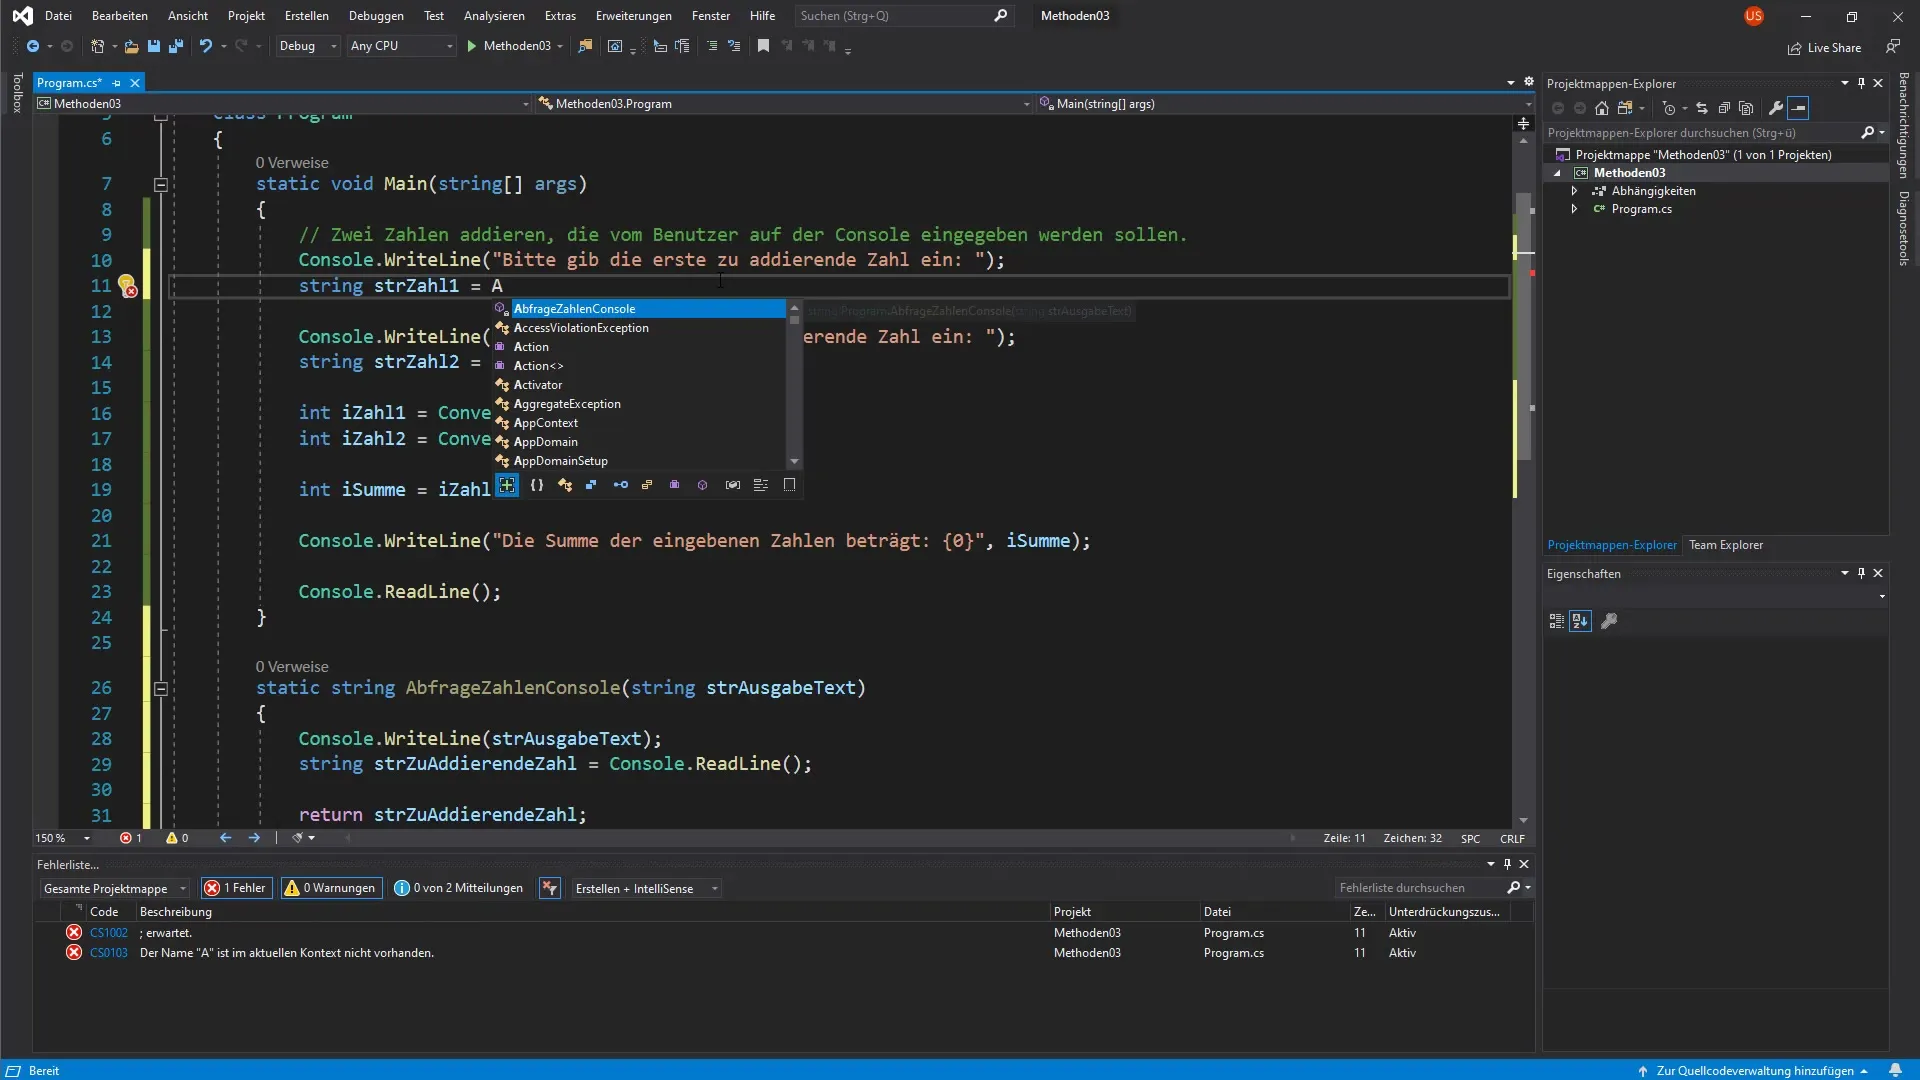Click the bookmark toolbar icon
The width and height of the screenshot is (1920, 1080).
coord(763,46)
